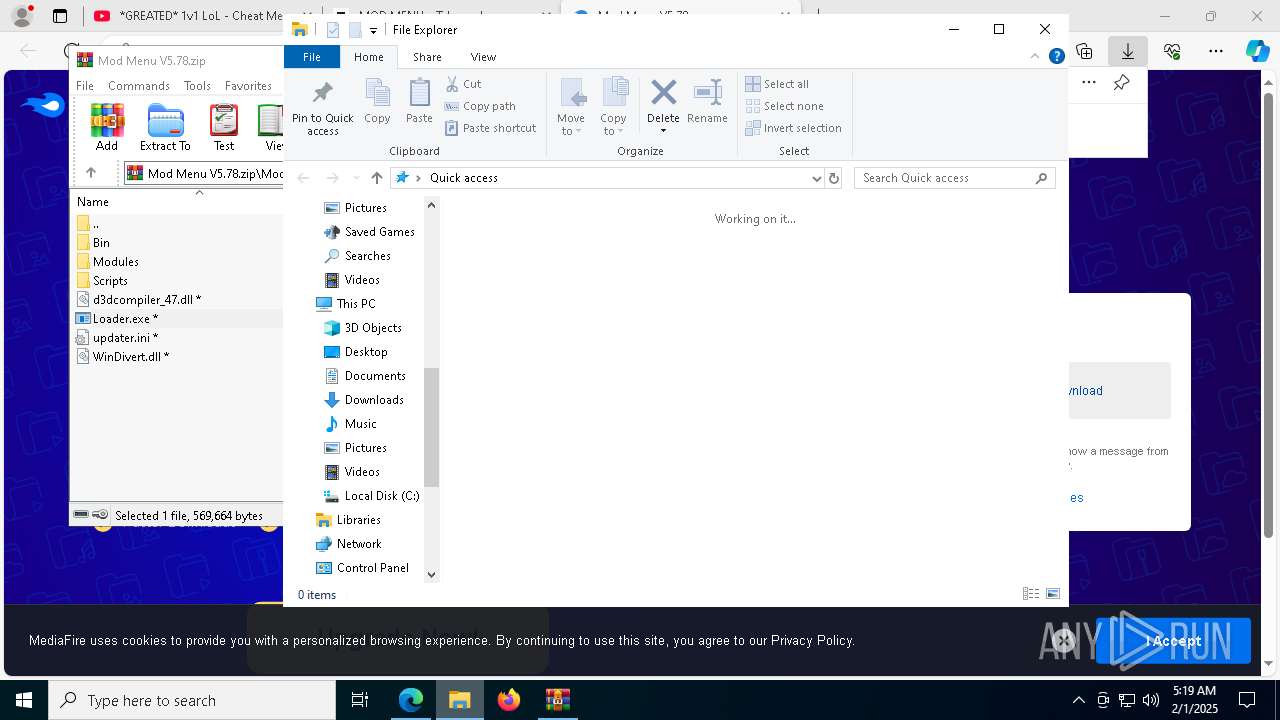Open WinRAR Tools menu

[x=197, y=86]
